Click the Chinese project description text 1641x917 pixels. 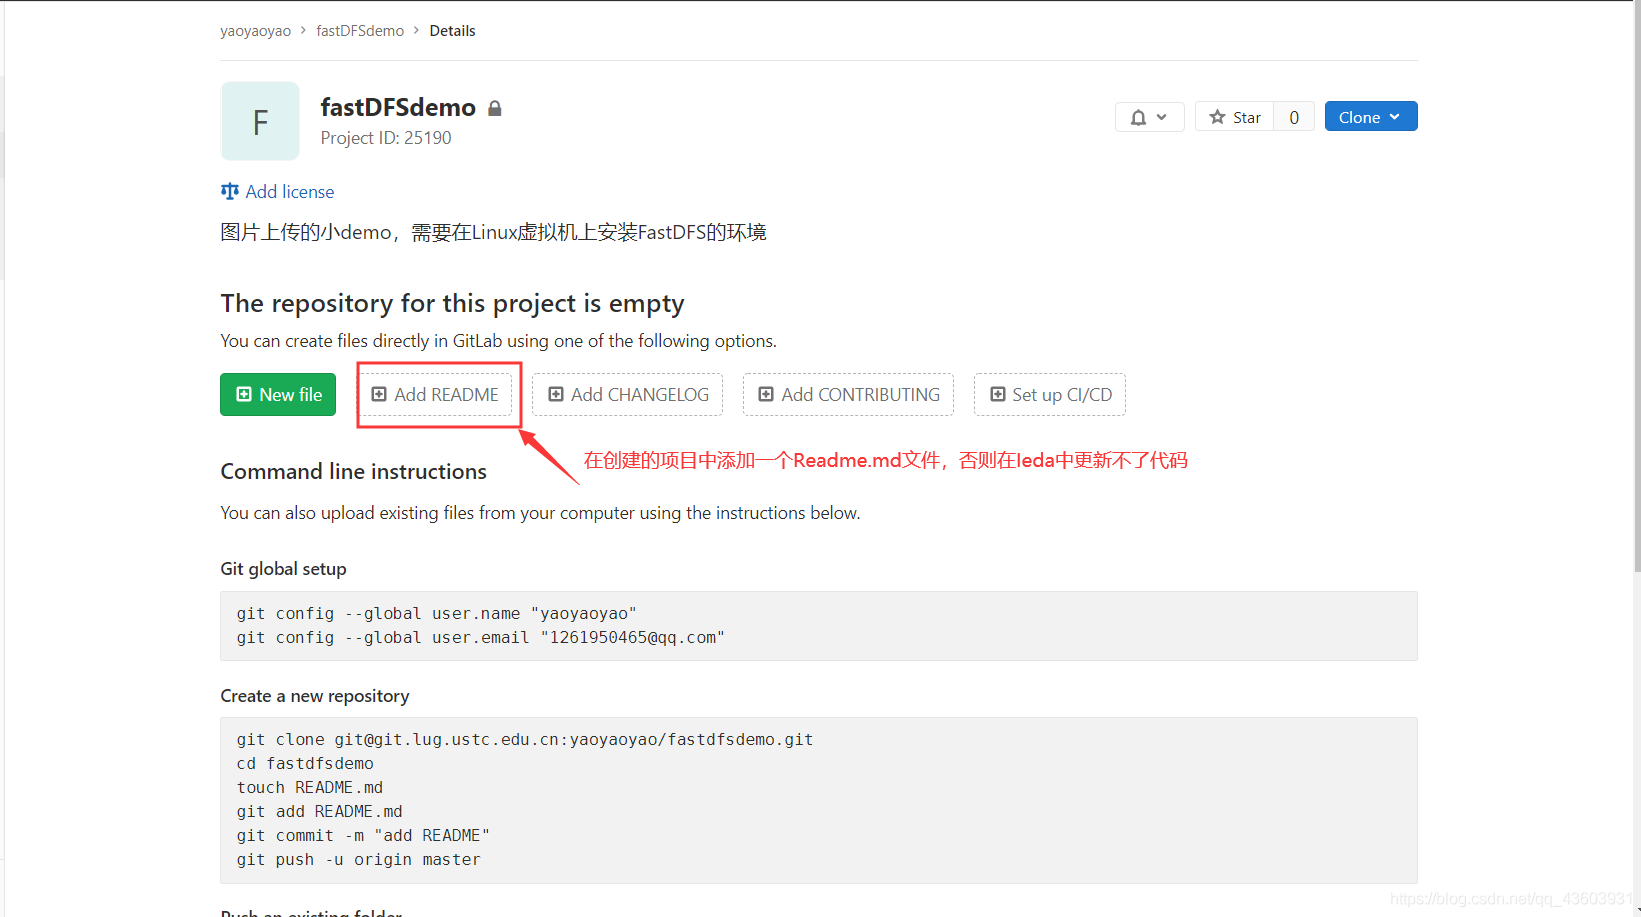pos(493,232)
